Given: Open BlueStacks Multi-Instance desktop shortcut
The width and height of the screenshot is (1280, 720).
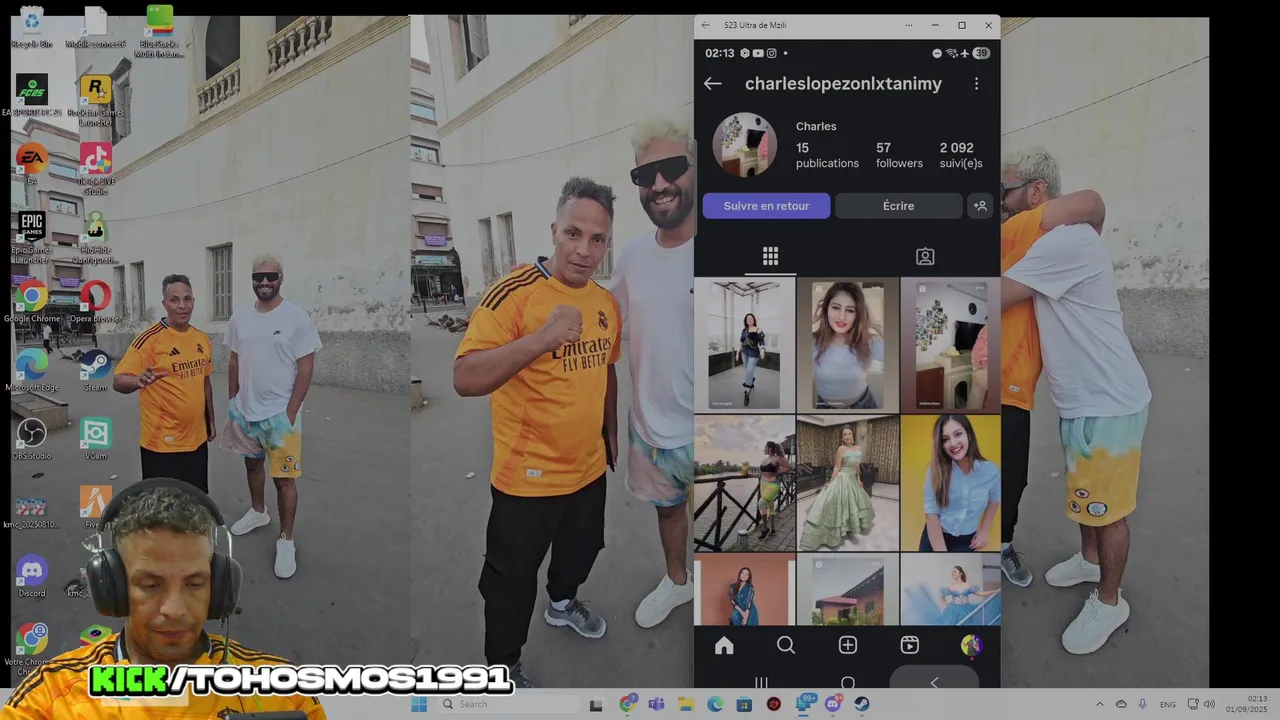Looking at the screenshot, I should [x=159, y=32].
